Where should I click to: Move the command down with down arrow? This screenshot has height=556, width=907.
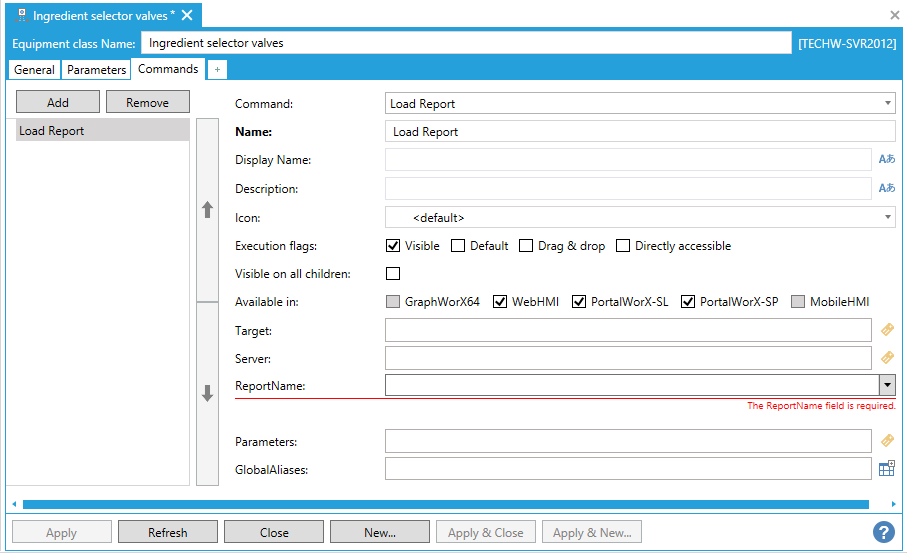(208, 394)
